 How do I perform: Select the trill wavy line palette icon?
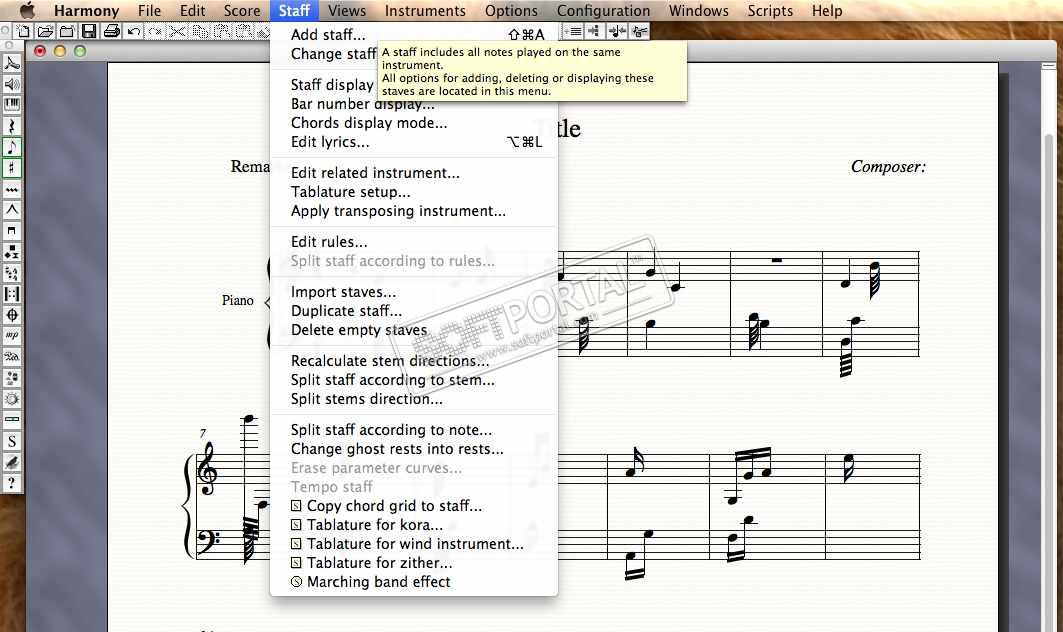[x=12, y=189]
